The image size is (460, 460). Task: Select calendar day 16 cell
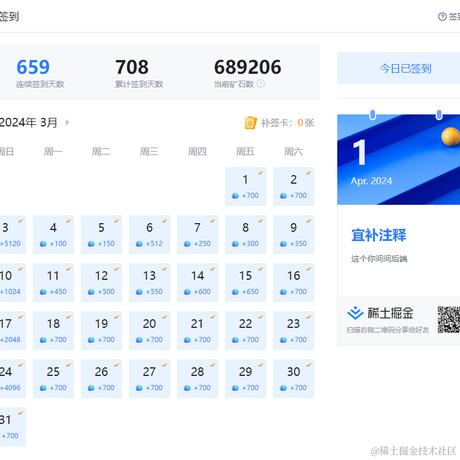pyautogui.click(x=293, y=282)
